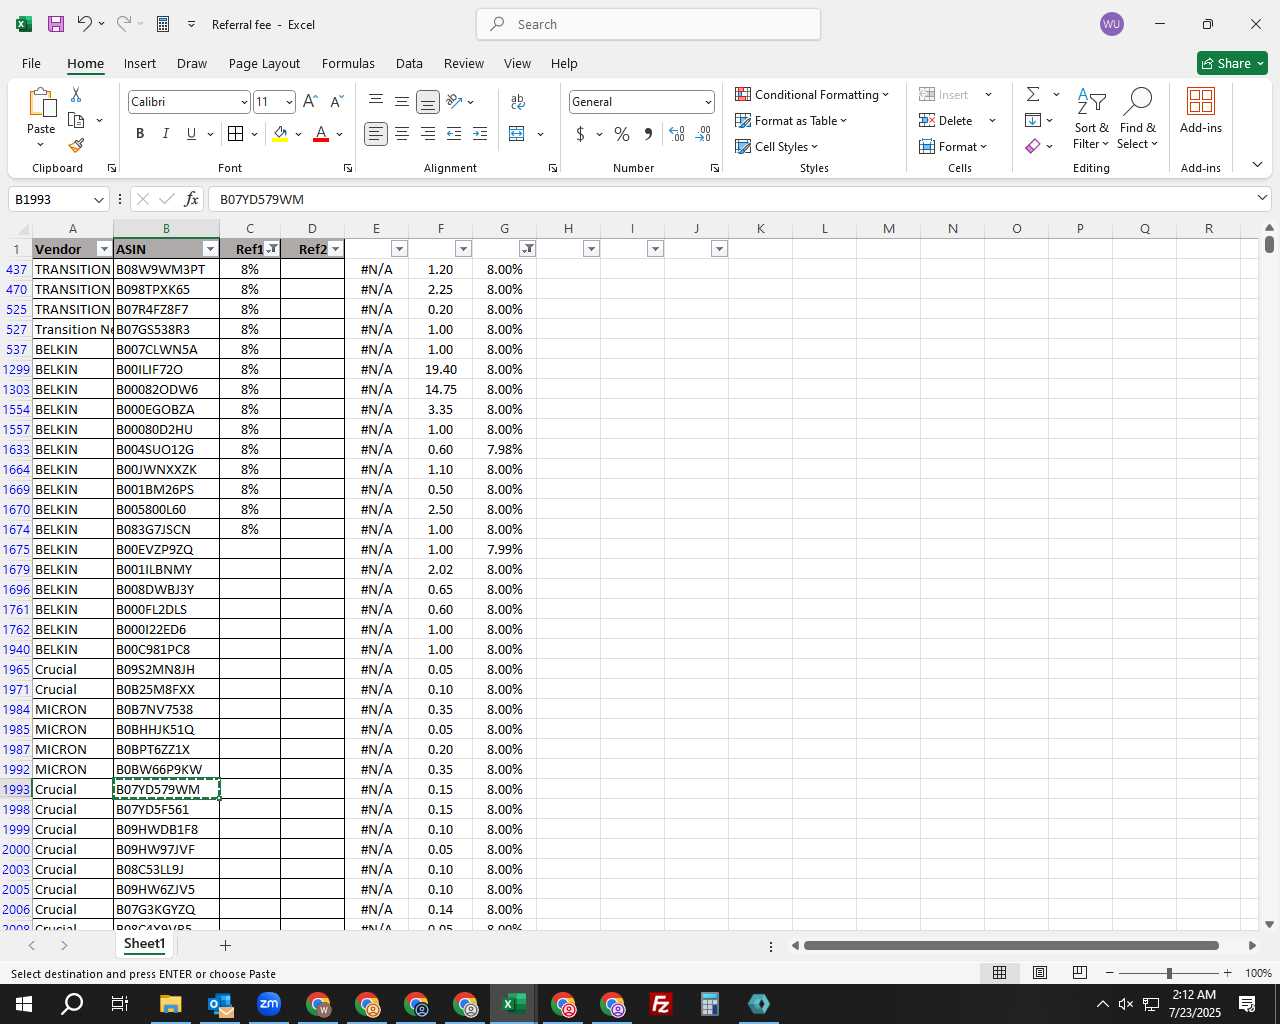The image size is (1280, 1024).
Task: Expand the General number format dropdown
Action: [x=708, y=102]
